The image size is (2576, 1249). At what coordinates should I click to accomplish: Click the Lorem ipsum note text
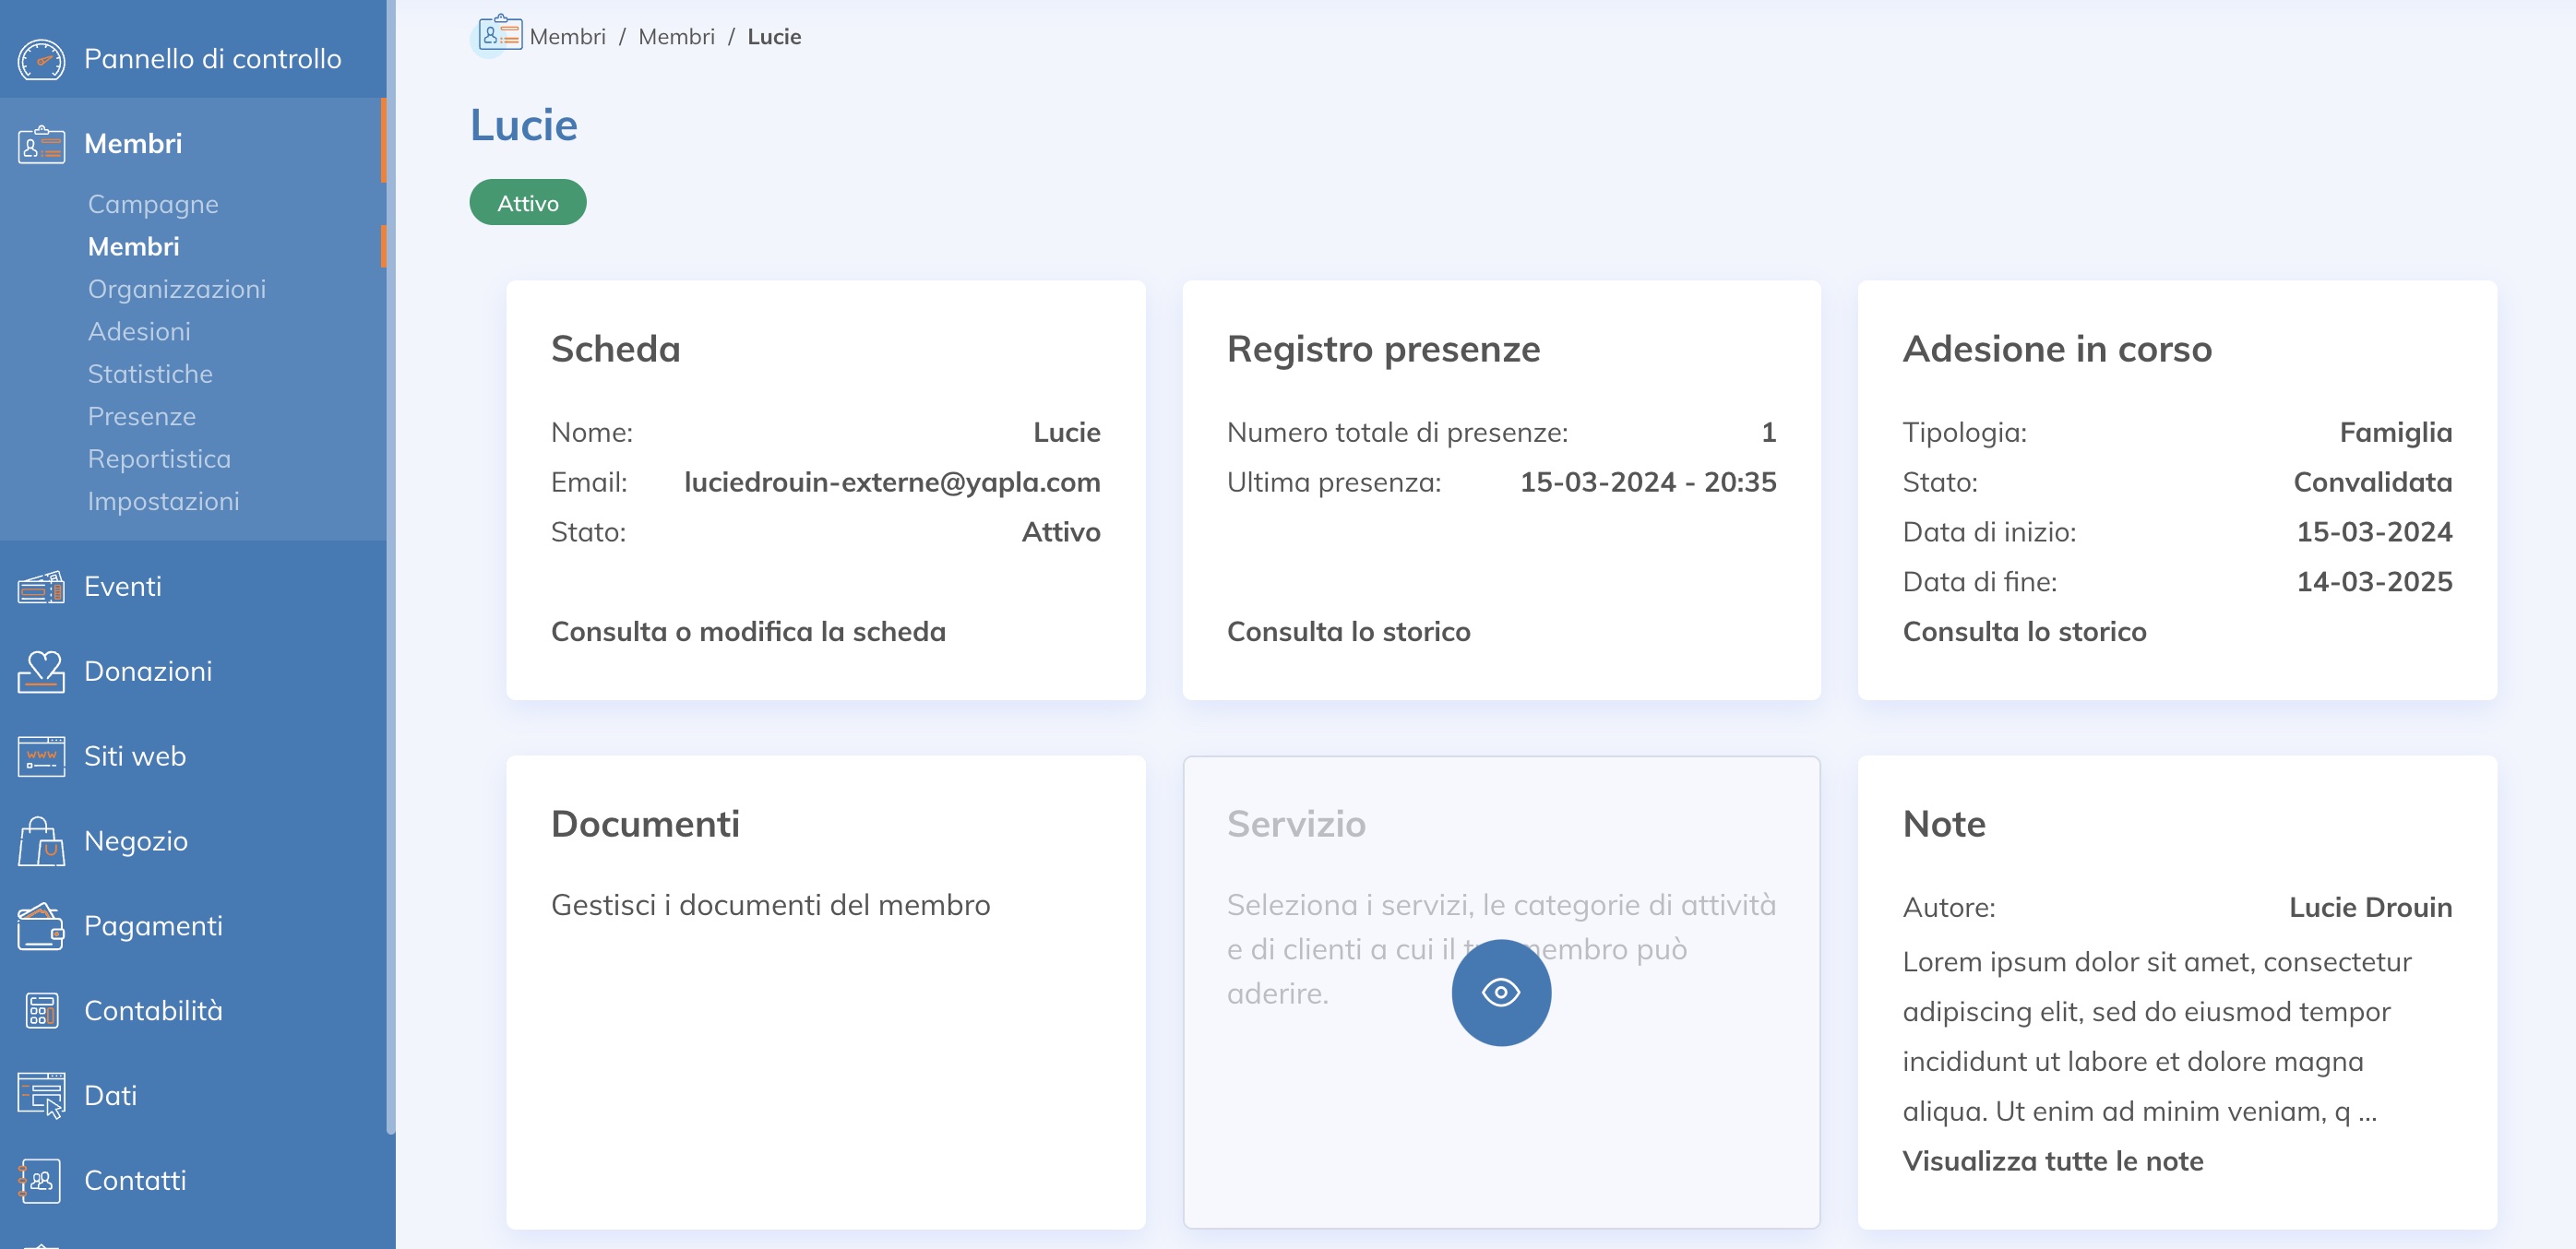click(x=2157, y=1037)
